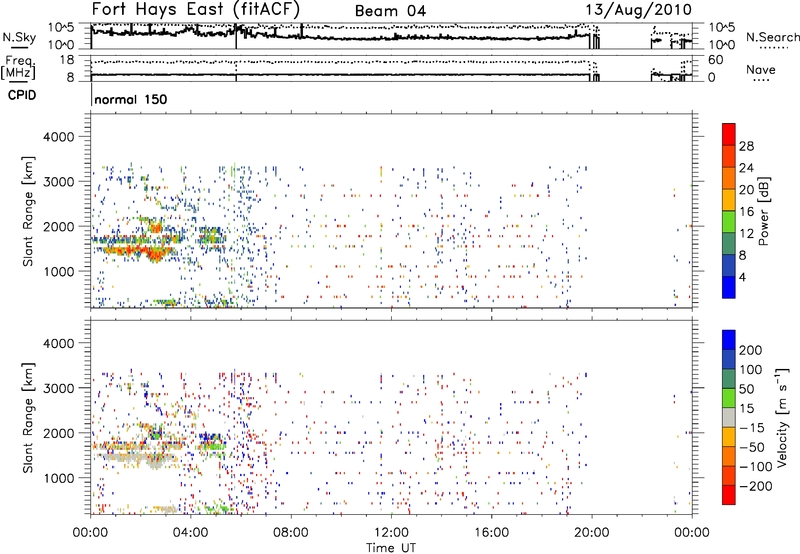The height and width of the screenshot is (554, 800).
Task: Click the power colorbar value '28'
Action: (746, 146)
